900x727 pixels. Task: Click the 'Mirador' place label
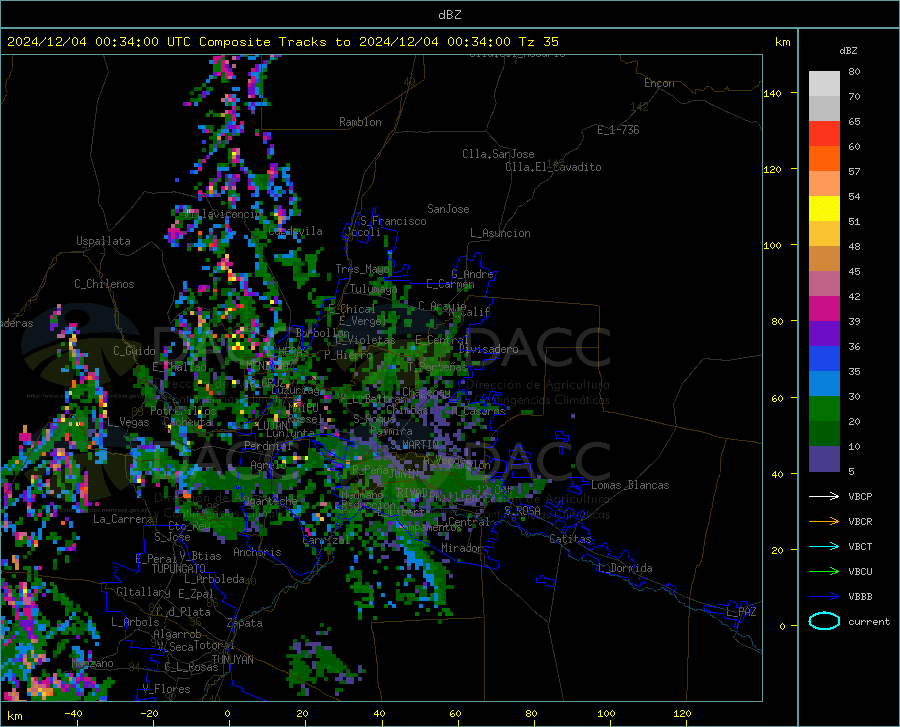tap(462, 548)
